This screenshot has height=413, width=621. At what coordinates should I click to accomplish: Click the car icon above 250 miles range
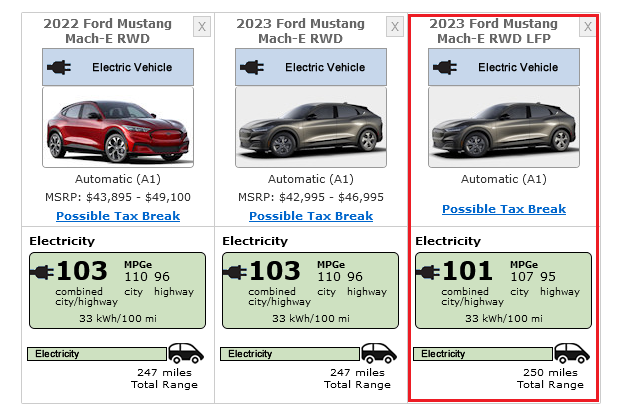click(572, 353)
